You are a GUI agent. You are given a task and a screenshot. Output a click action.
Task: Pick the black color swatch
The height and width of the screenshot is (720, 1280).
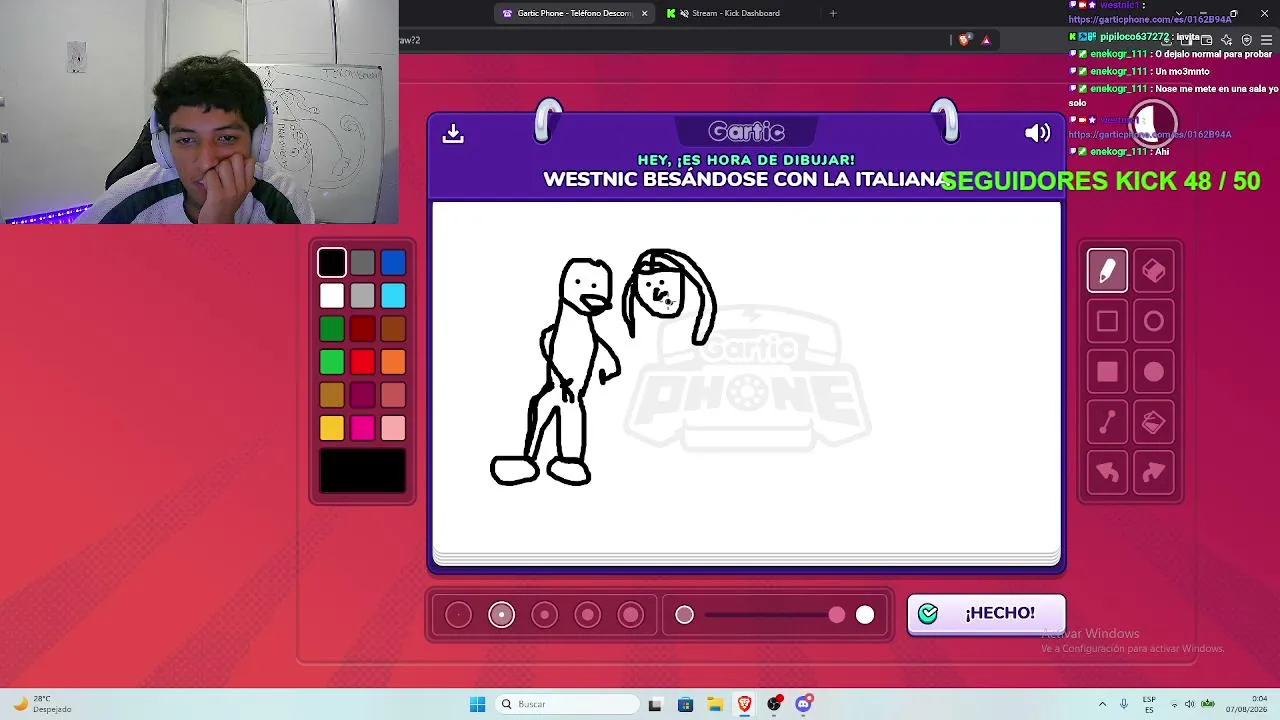tap(332, 263)
